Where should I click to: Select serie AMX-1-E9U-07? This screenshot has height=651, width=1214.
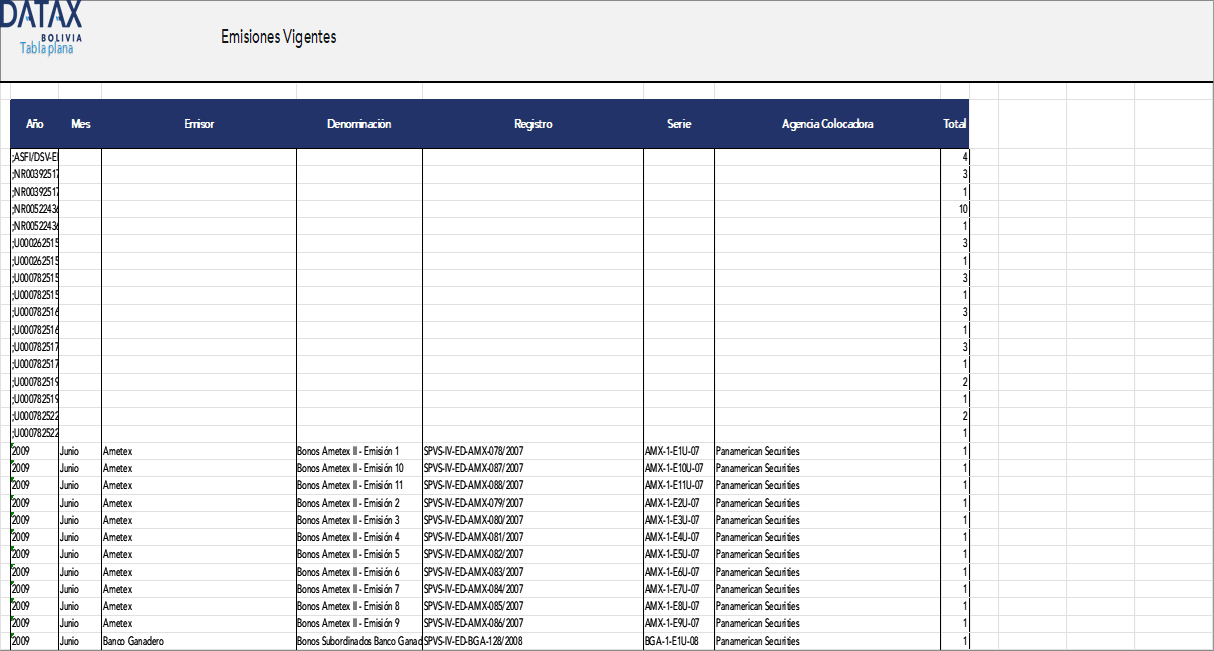679,623
